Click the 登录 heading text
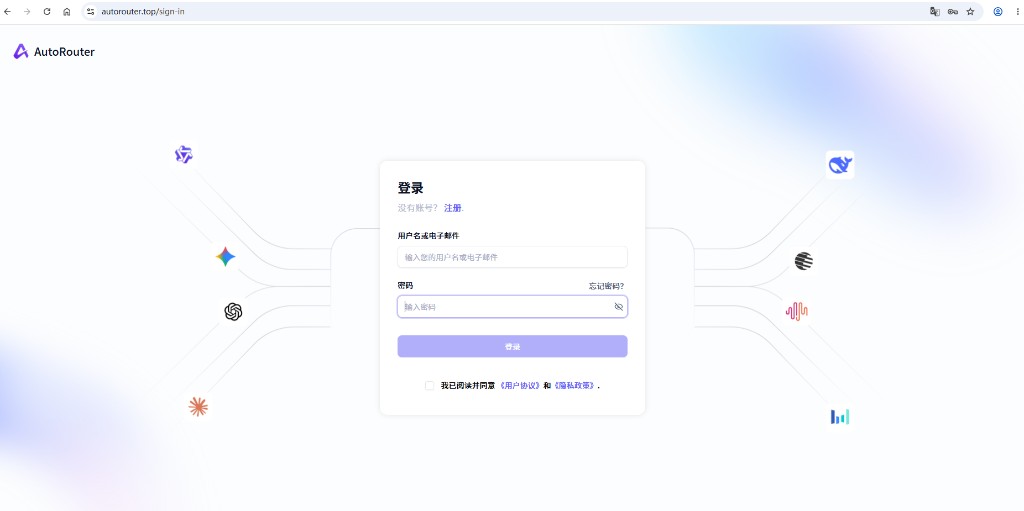The width and height of the screenshot is (1024, 511). pos(411,188)
